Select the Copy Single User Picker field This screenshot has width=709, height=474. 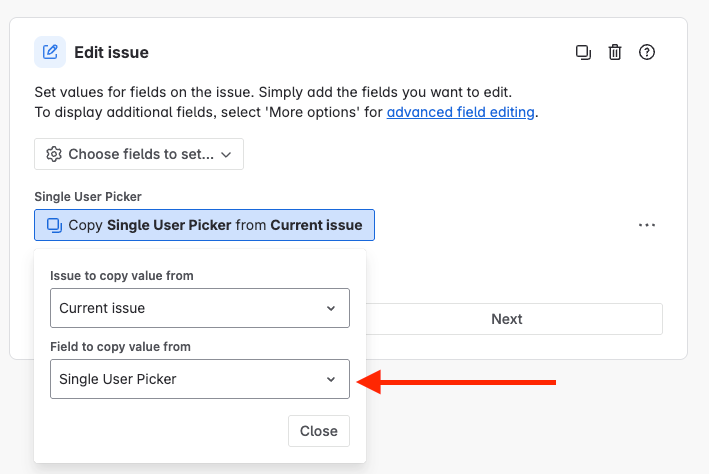coord(204,225)
